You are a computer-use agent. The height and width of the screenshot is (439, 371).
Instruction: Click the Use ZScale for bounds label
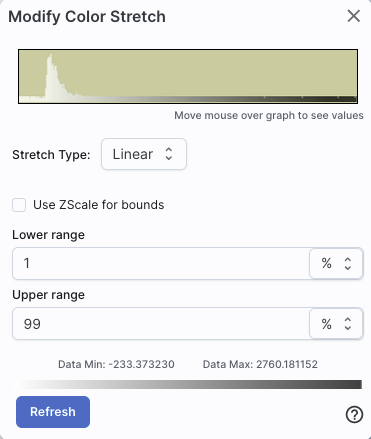tap(99, 205)
